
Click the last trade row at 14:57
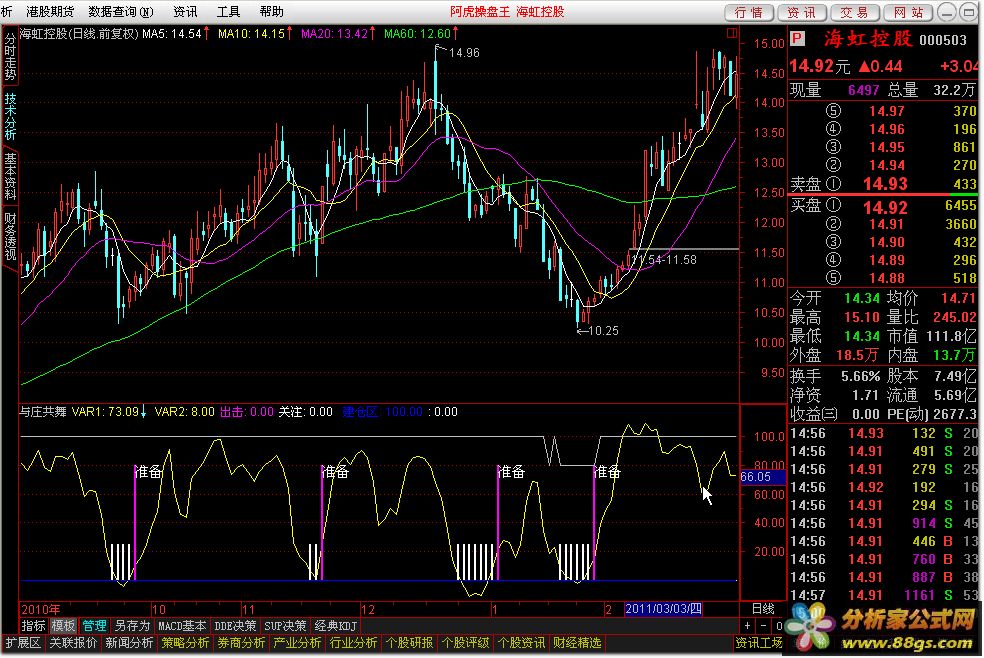(x=884, y=594)
